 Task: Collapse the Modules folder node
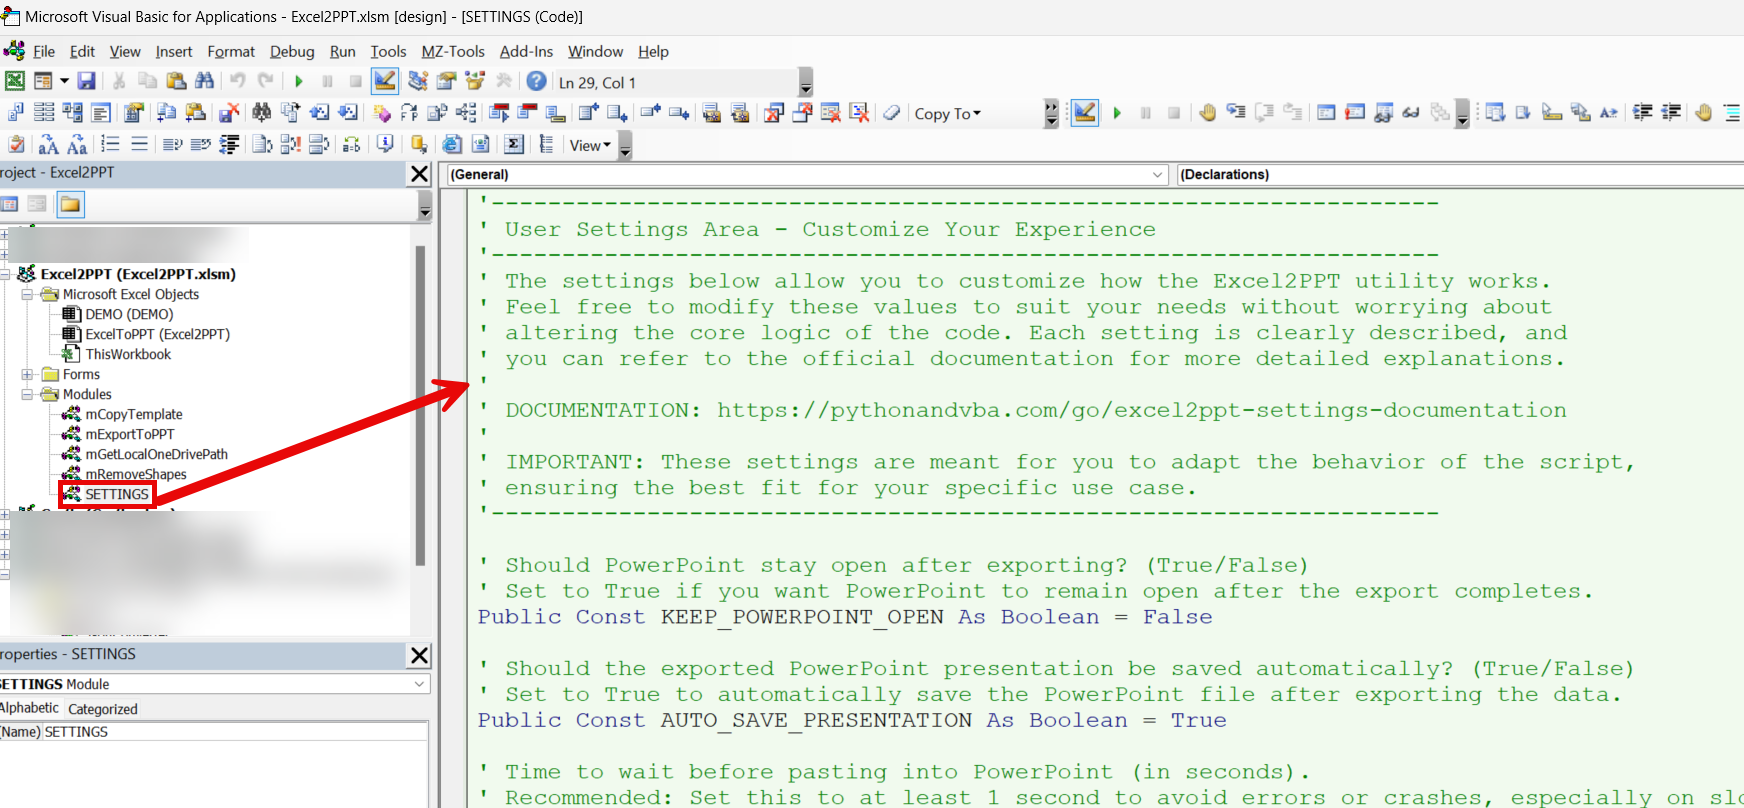click(28, 394)
